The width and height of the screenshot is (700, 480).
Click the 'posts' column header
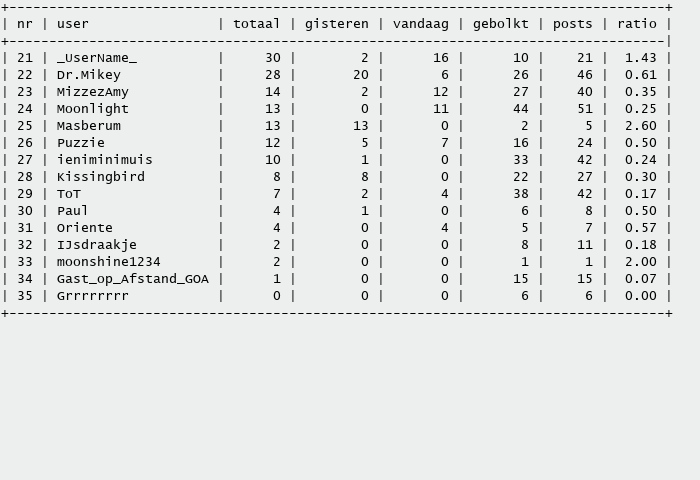572,24
